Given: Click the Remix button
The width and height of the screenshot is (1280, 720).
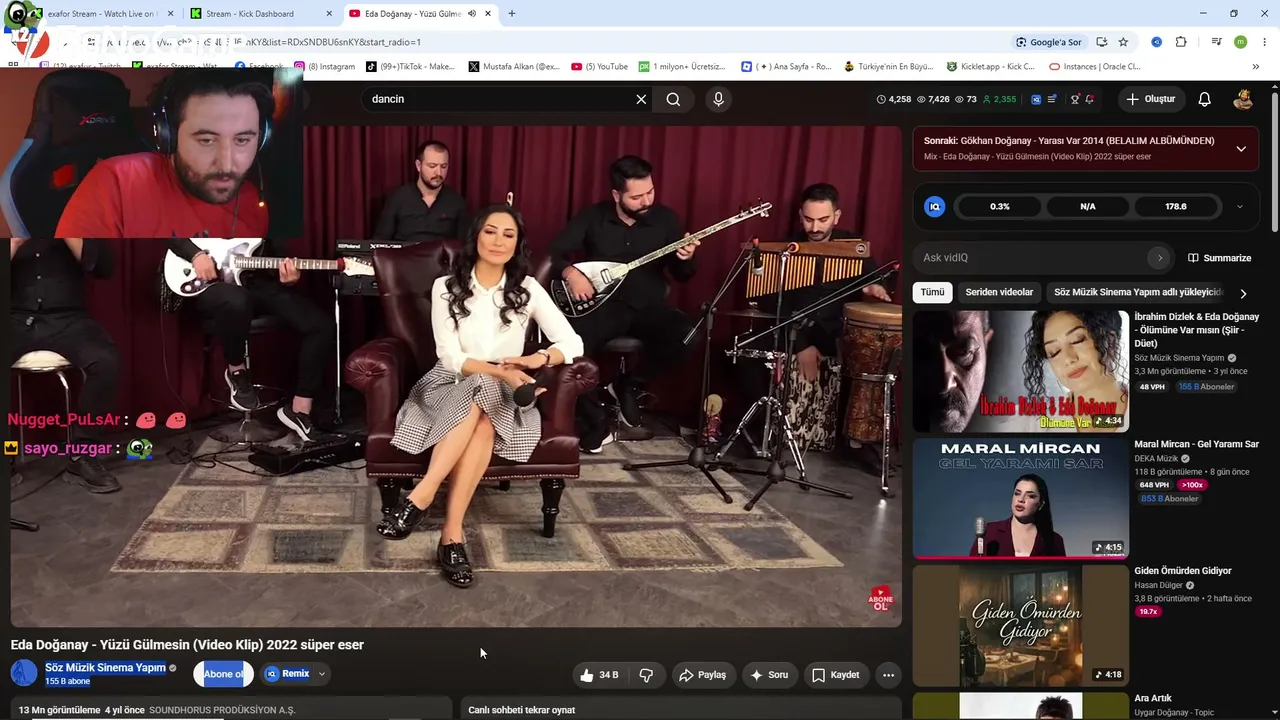Looking at the screenshot, I should (x=287, y=674).
